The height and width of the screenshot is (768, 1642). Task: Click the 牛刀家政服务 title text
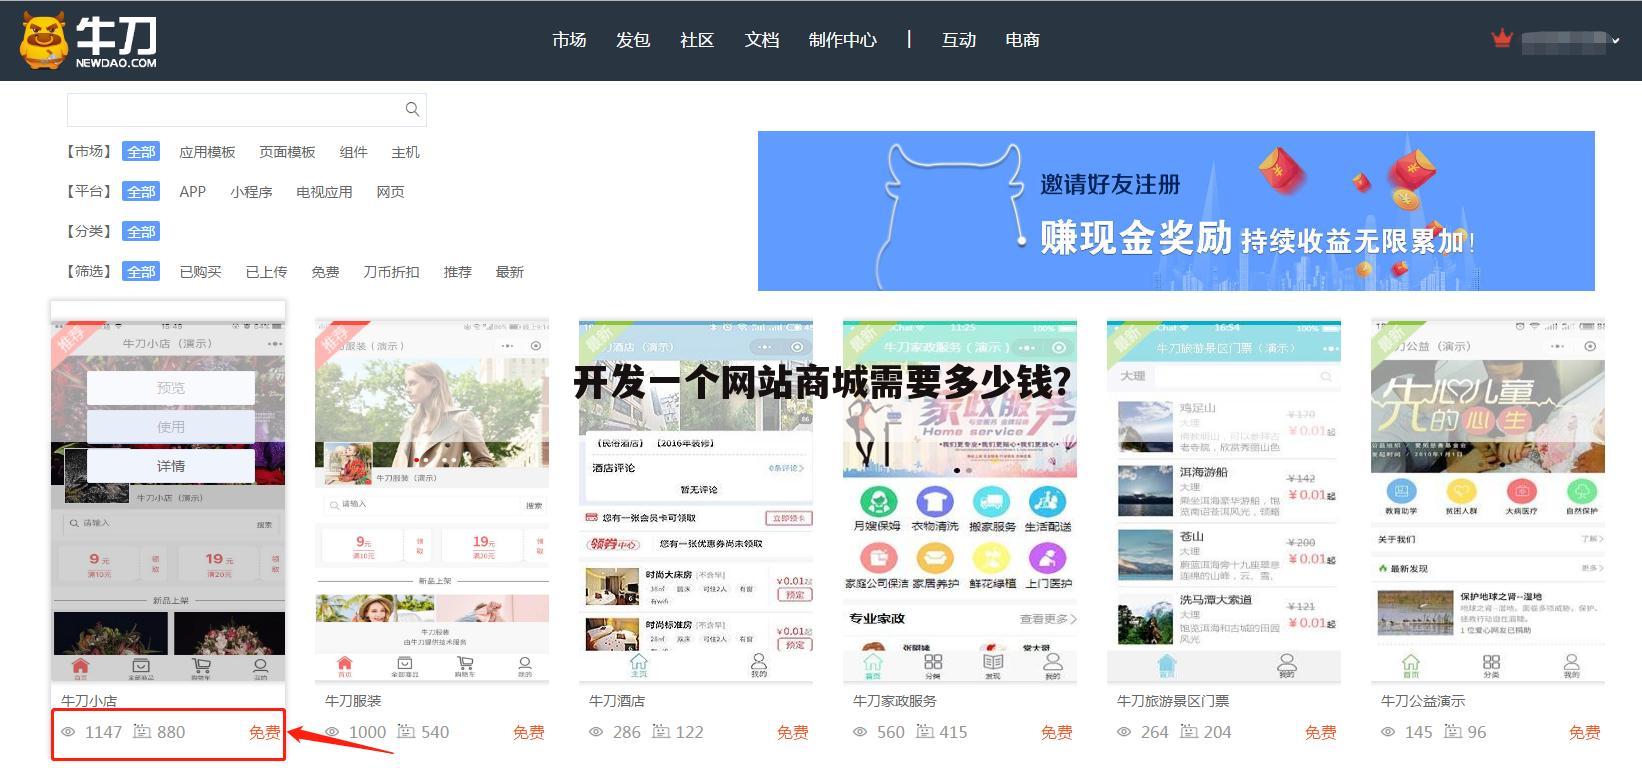coord(895,701)
